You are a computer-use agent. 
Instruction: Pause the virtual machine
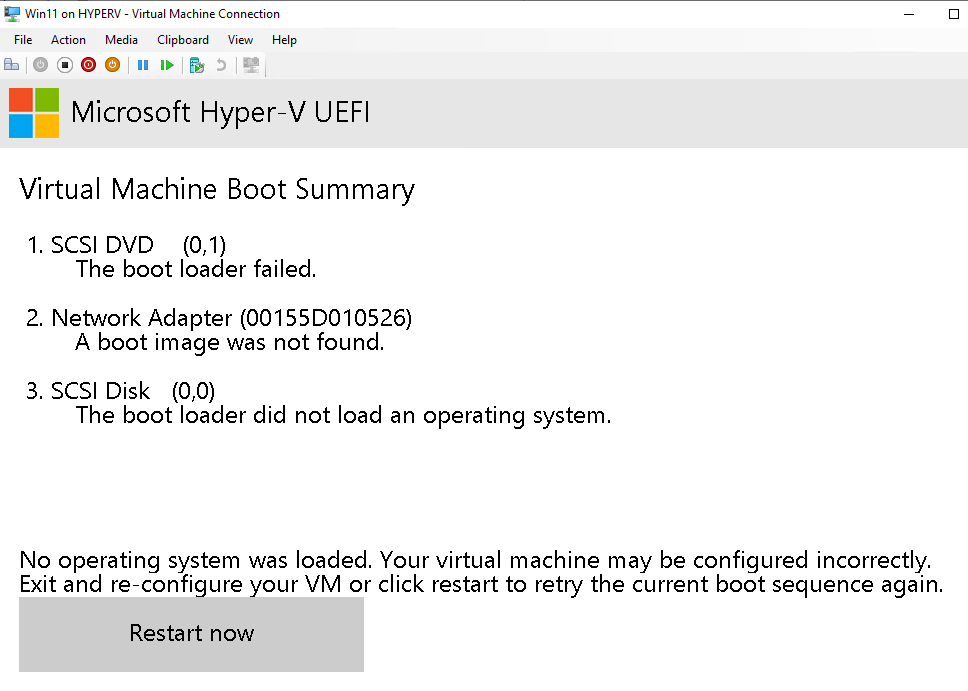143,65
